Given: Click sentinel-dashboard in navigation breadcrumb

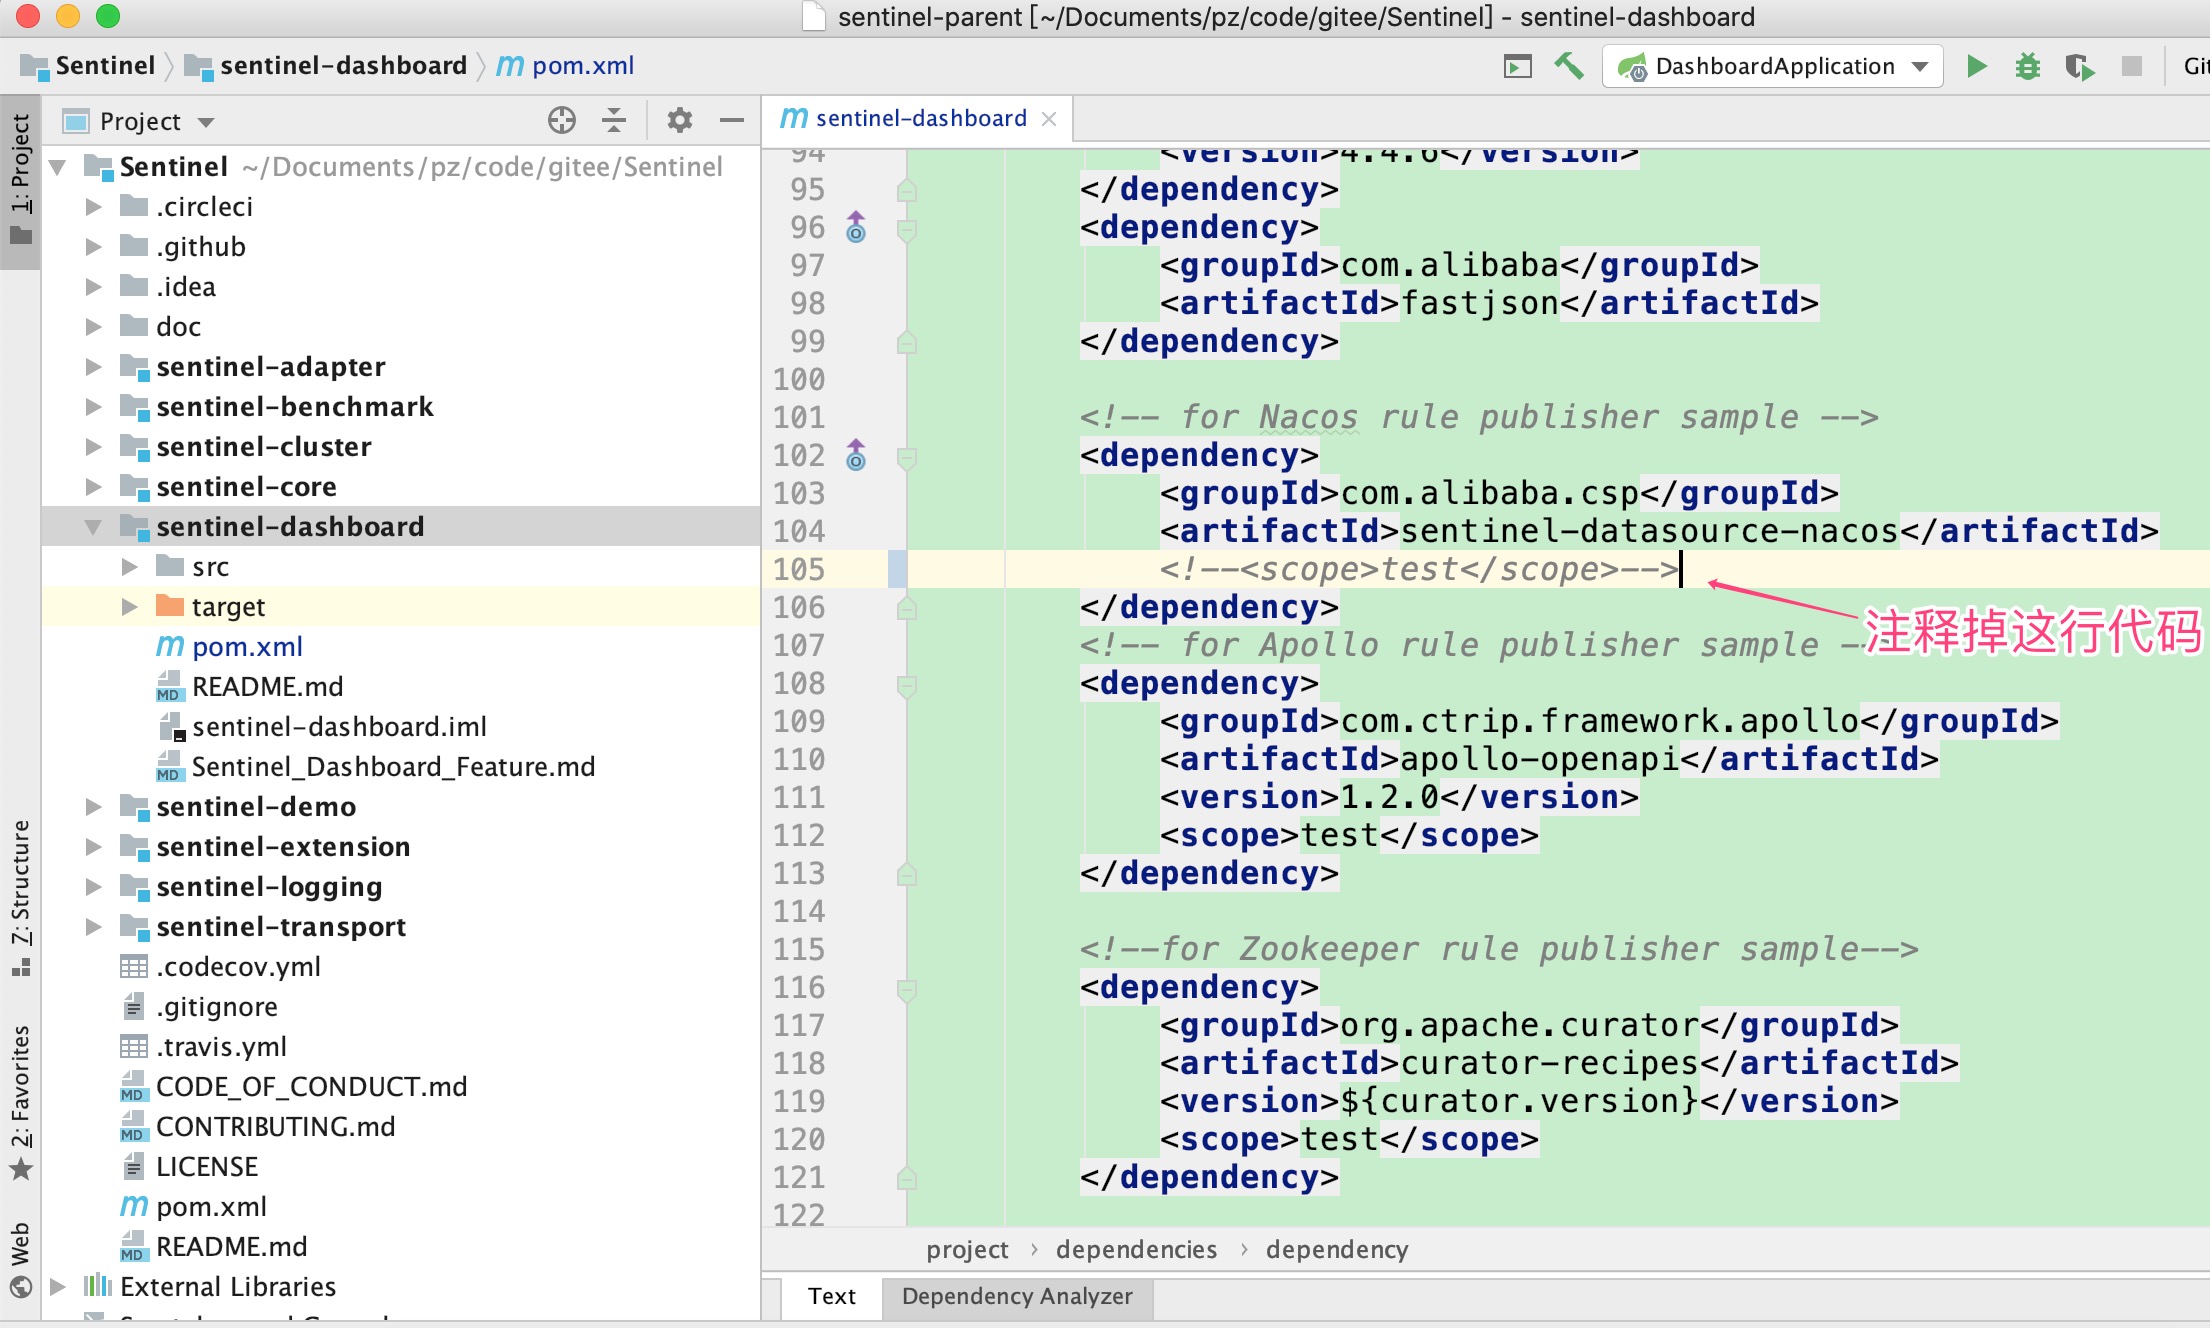Looking at the screenshot, I should [x=326, y=66].
